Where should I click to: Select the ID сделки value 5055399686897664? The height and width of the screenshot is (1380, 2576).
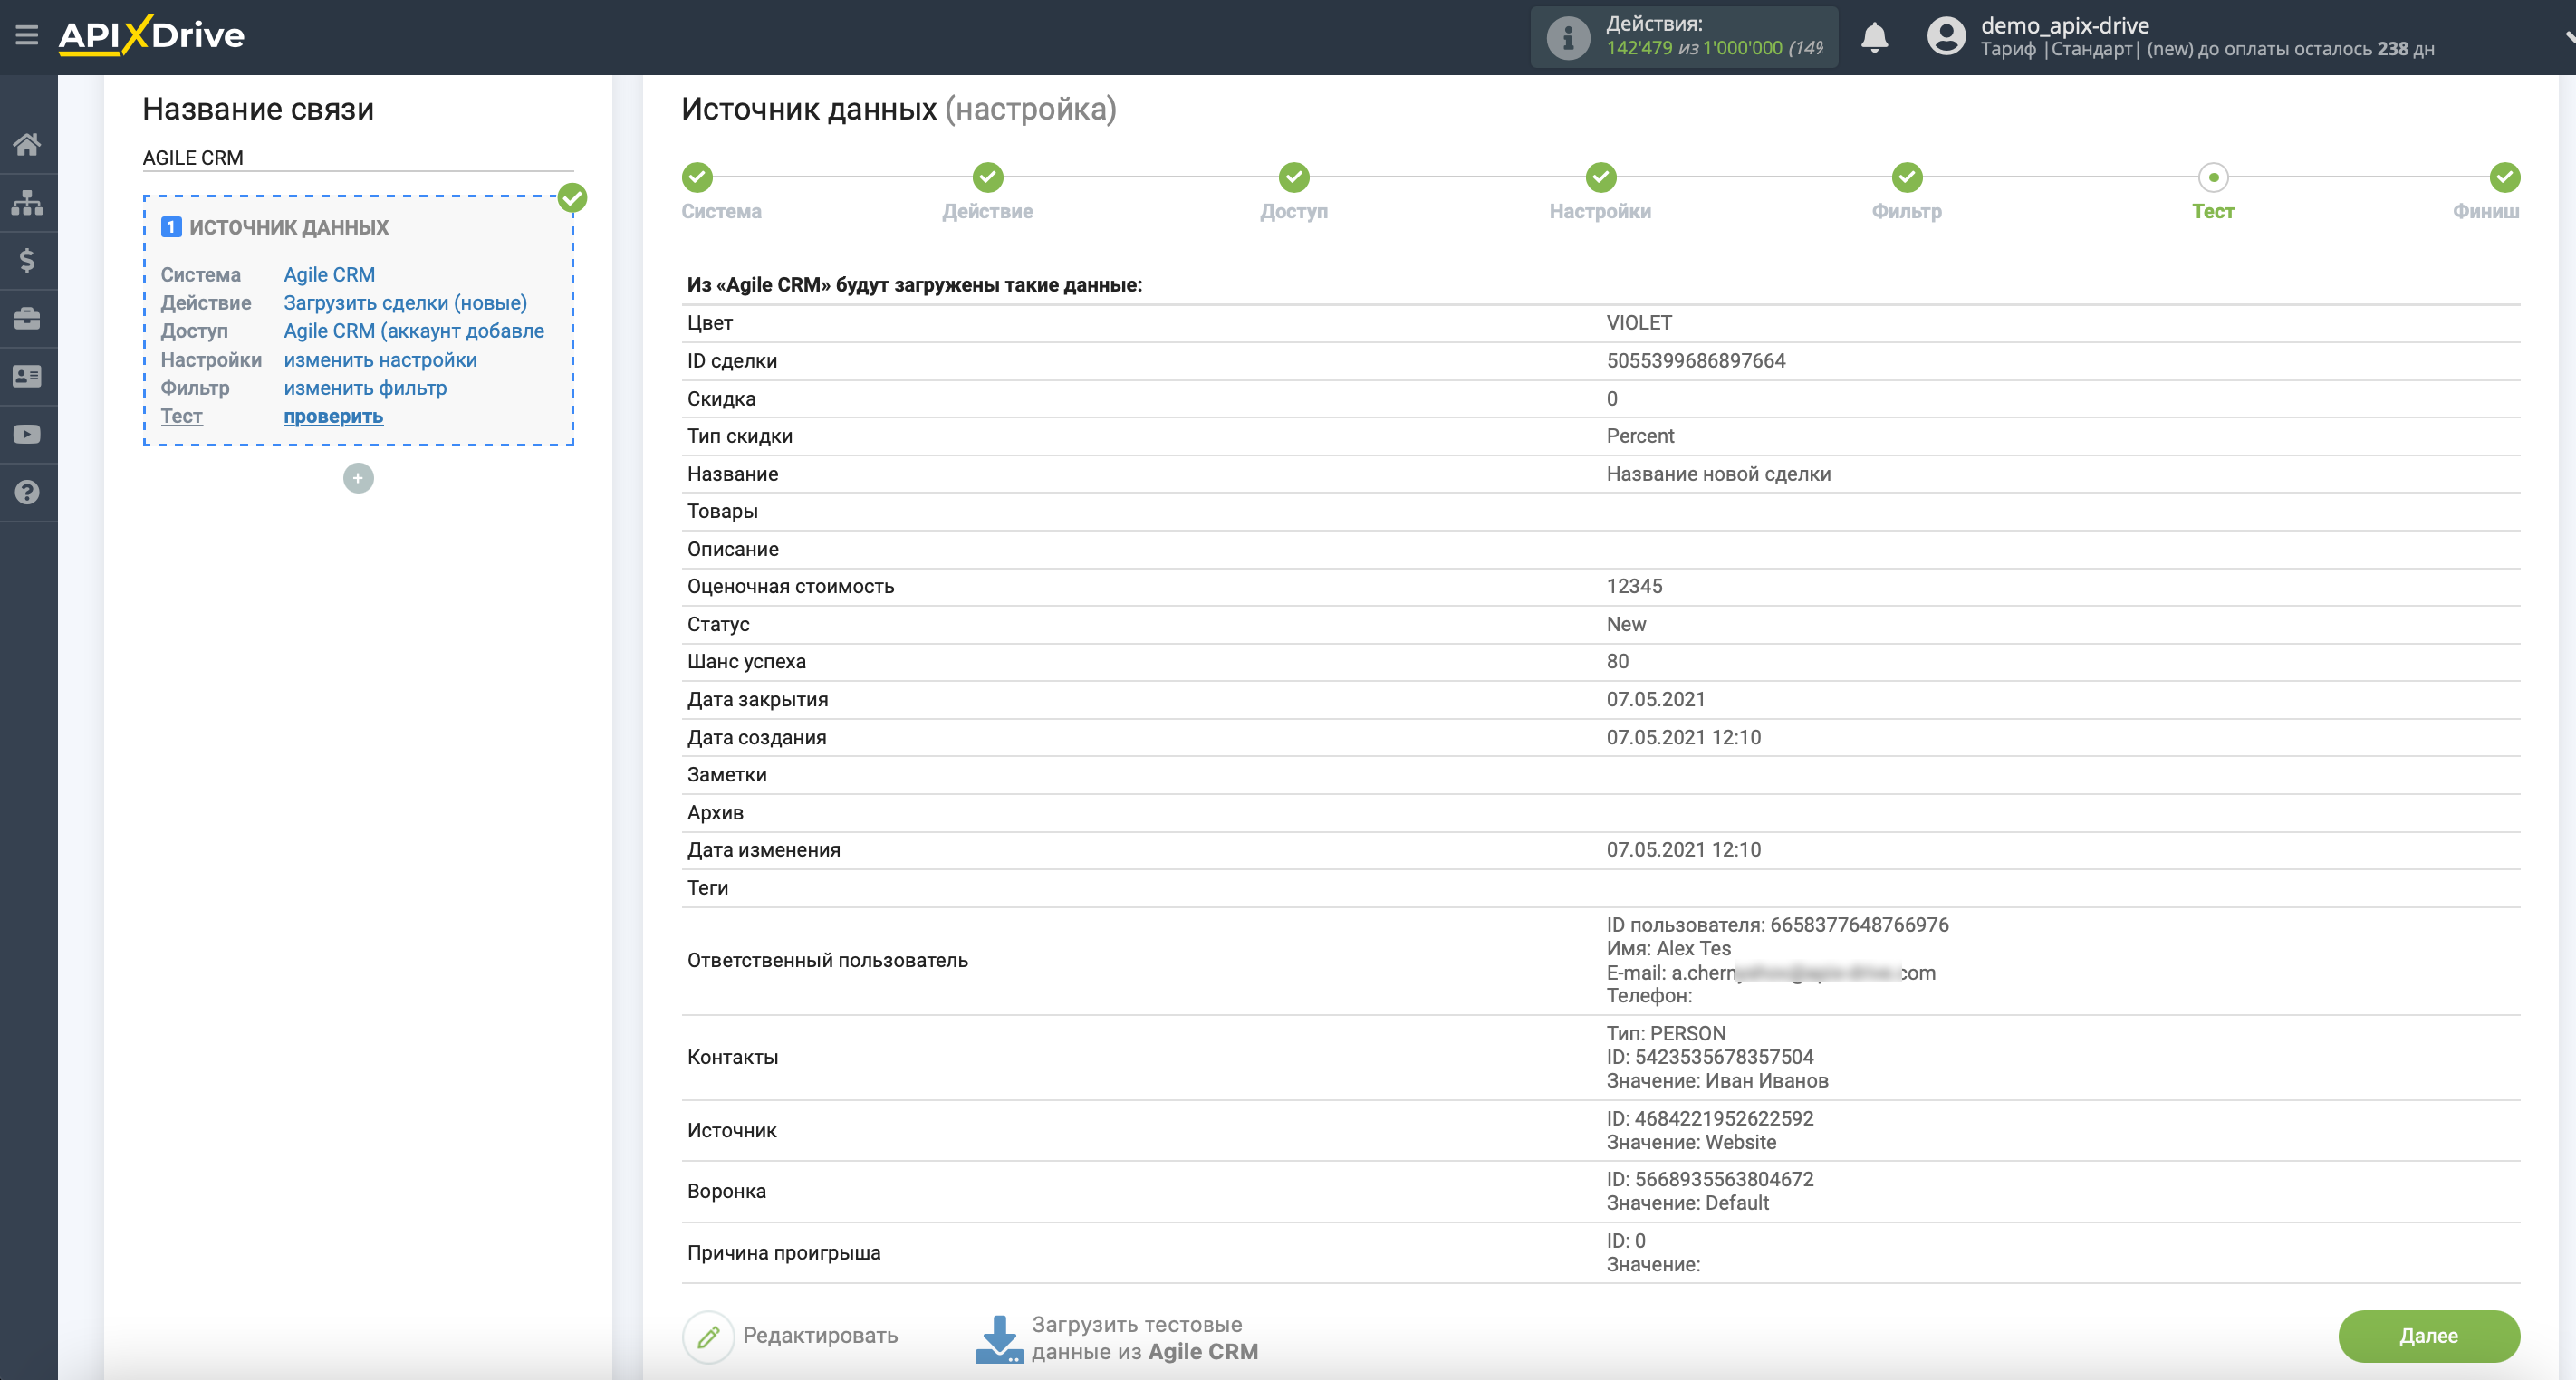point(1696,361)
